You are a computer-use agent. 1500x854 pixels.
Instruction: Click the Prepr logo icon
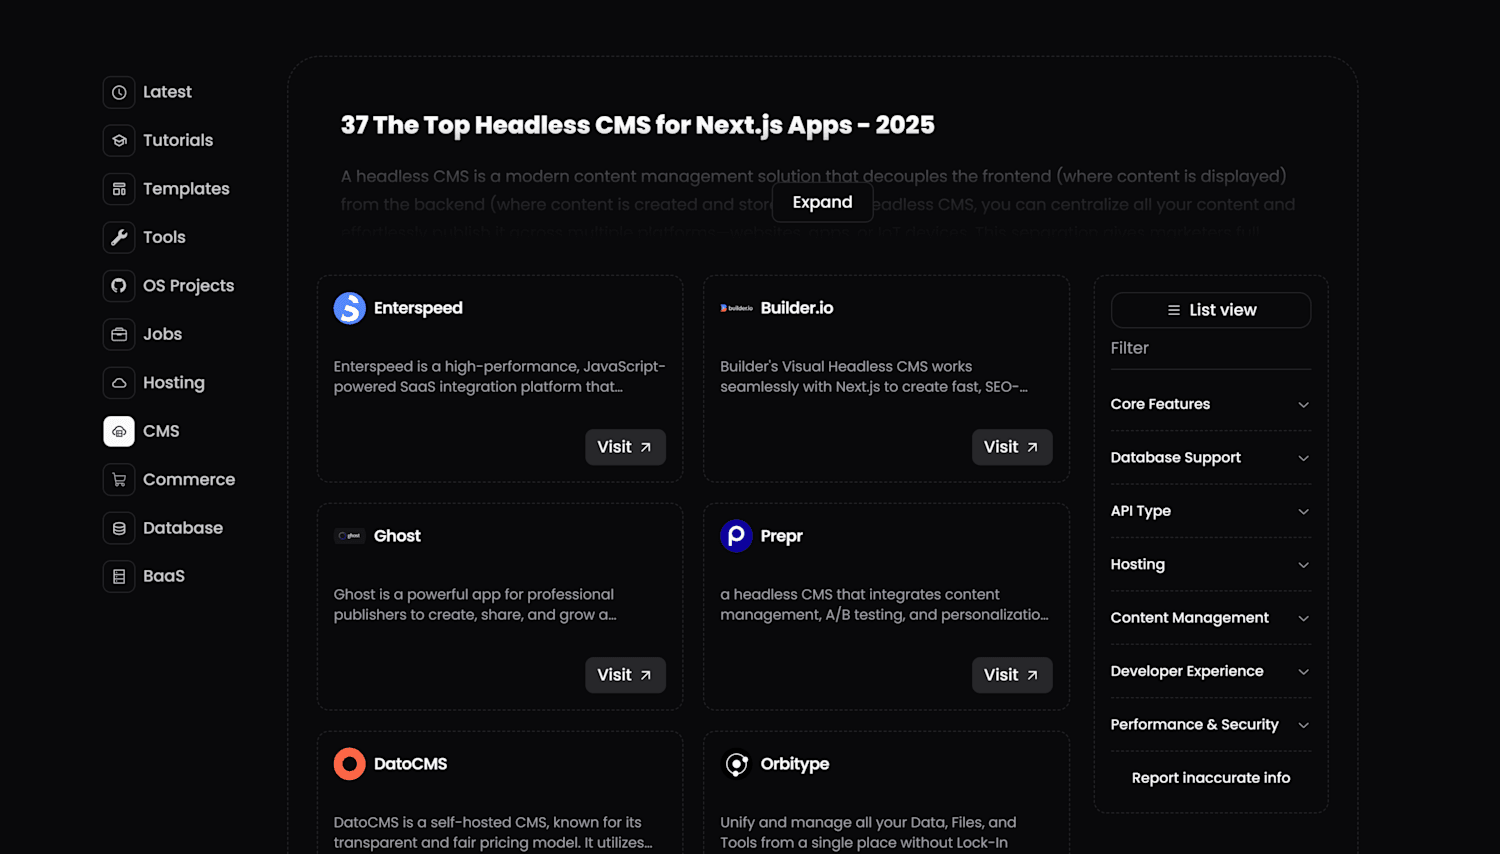(x=736, y=536)
